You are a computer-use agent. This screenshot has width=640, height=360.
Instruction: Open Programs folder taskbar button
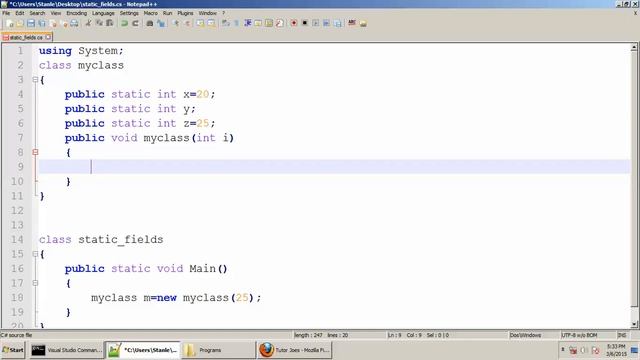pos(218,350)
